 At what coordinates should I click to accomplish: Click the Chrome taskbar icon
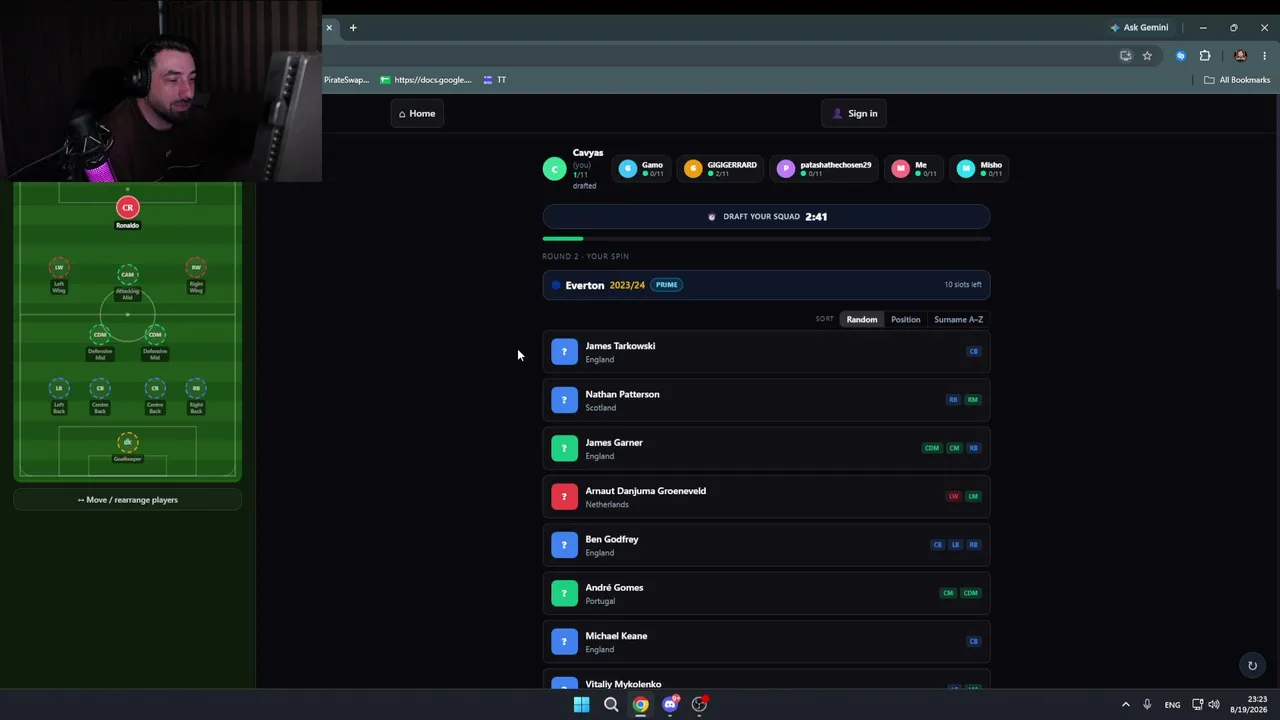(x=640, y=704)
